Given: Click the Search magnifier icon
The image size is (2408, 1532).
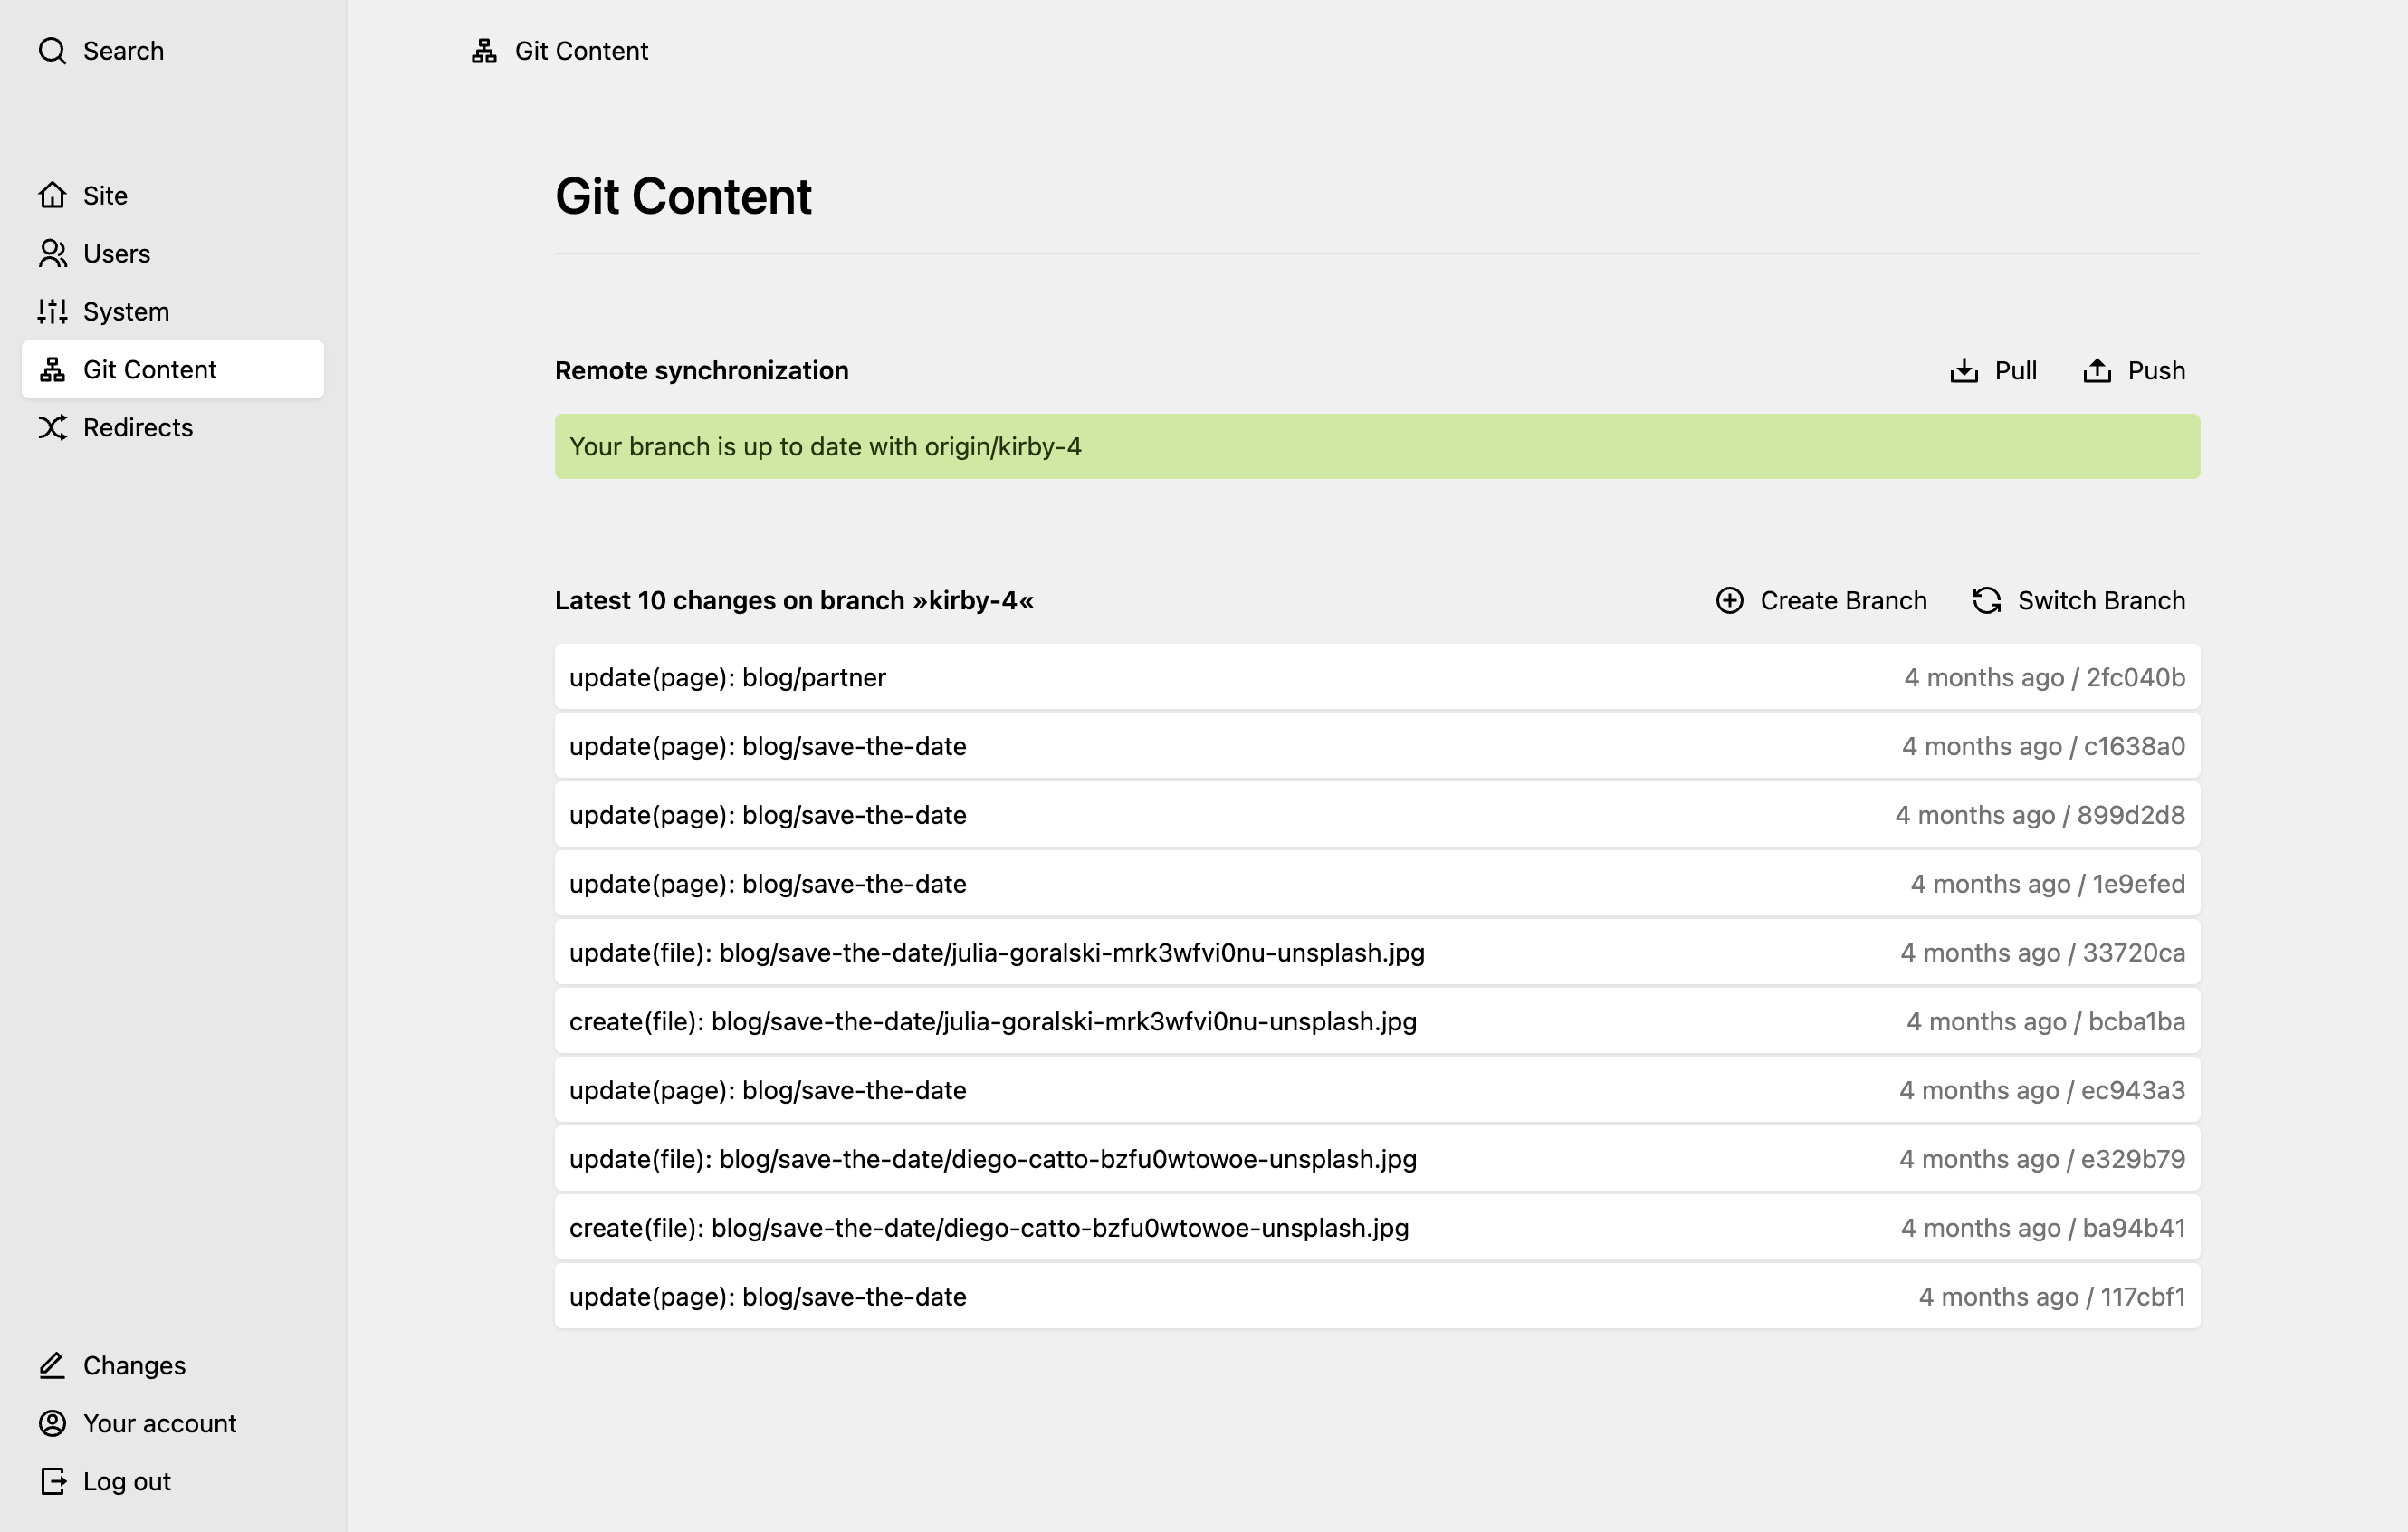Looking at the screenshot, I should [52, 51].
